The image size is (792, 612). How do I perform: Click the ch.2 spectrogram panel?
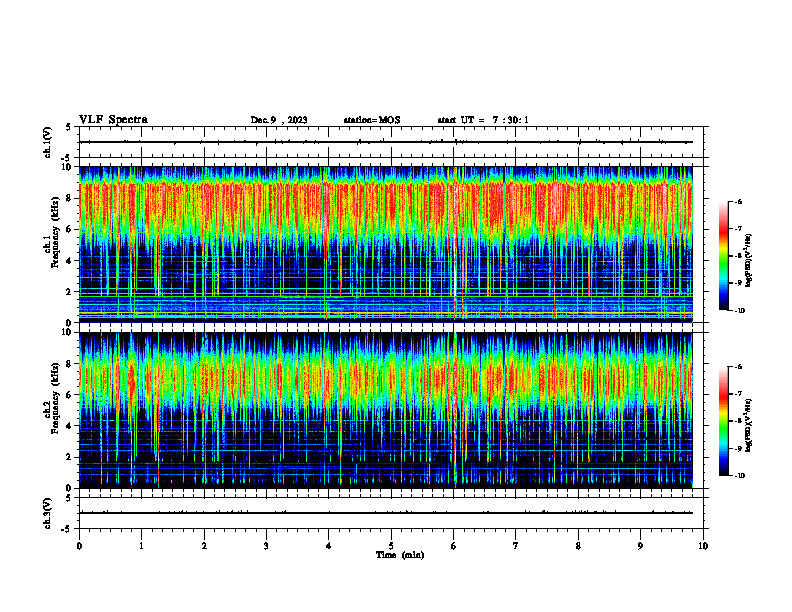386,410
